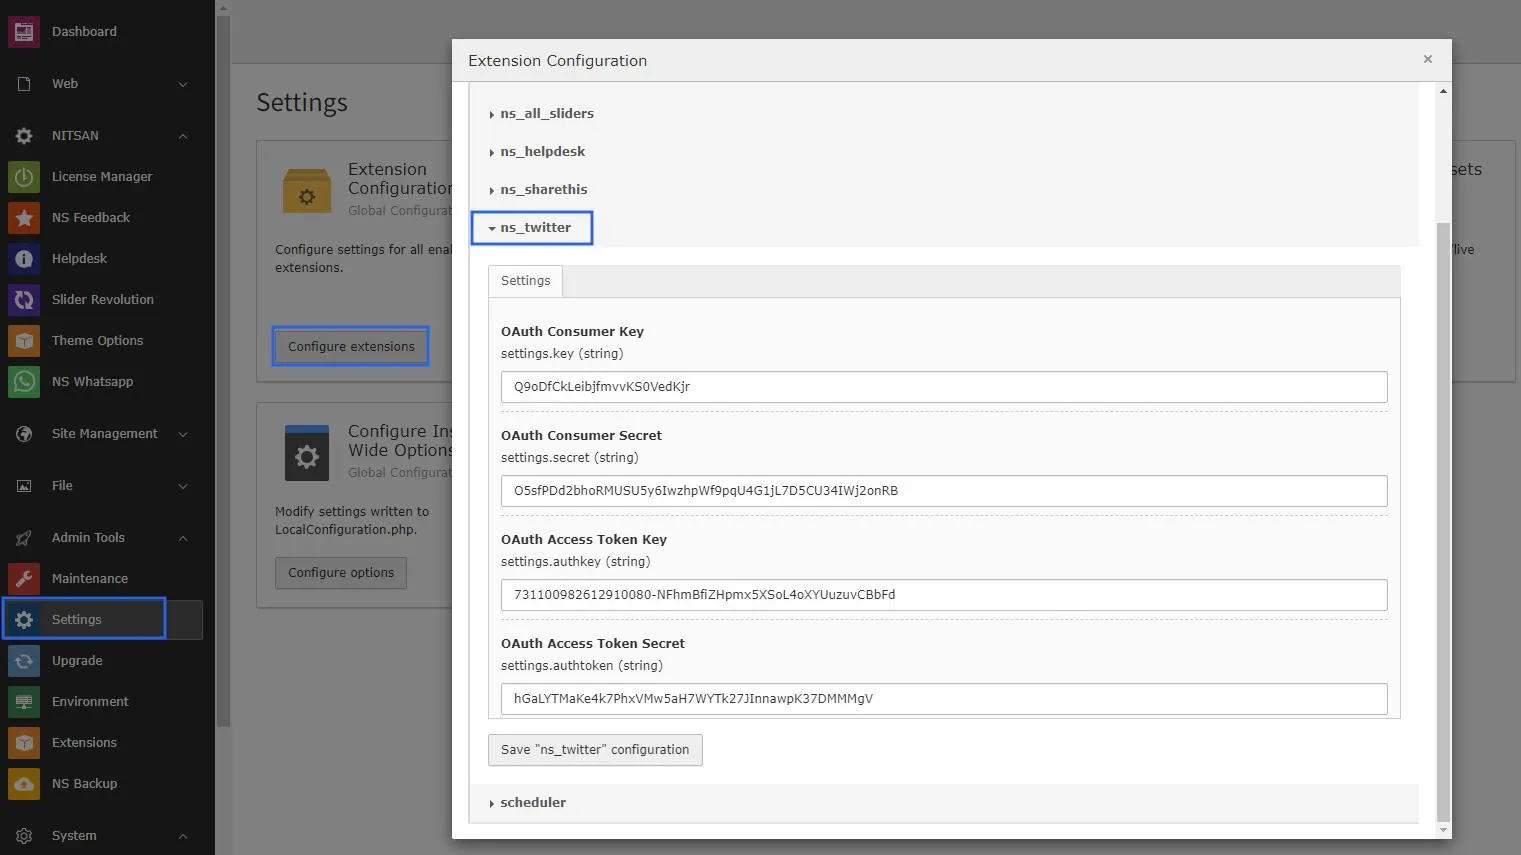Open Slider Revolution icon
This screenshot has height=855, width=1521.
(x=24, y=299)
